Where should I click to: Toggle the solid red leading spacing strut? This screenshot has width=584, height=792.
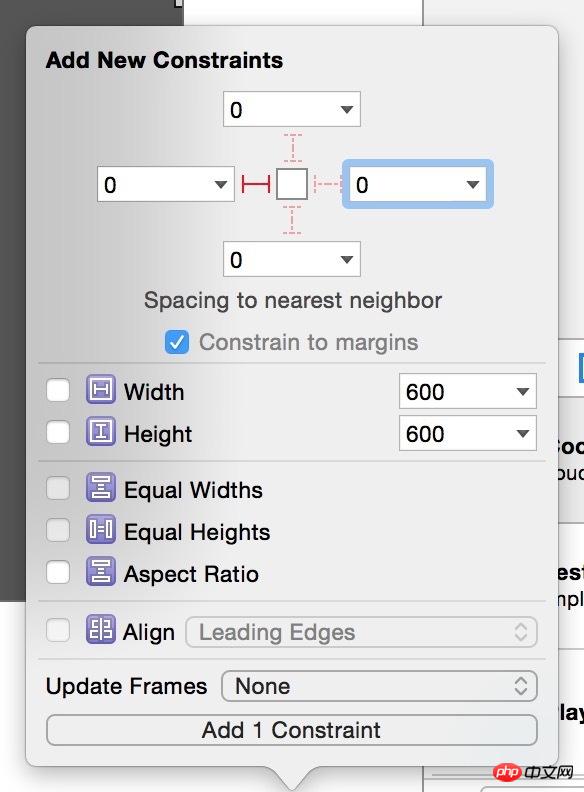(x=256, y=184)
